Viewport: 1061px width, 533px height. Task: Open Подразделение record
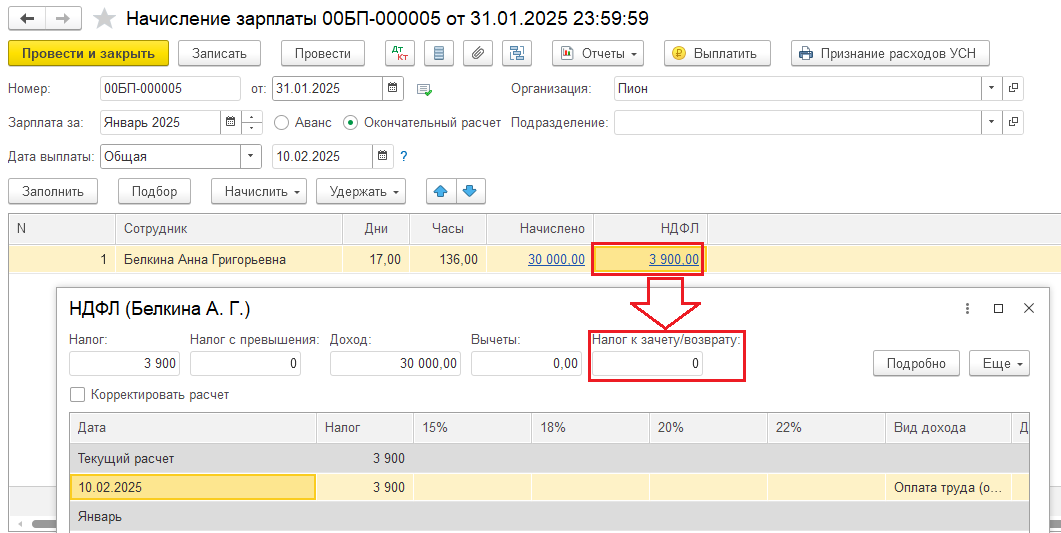tap(1013, 122)
